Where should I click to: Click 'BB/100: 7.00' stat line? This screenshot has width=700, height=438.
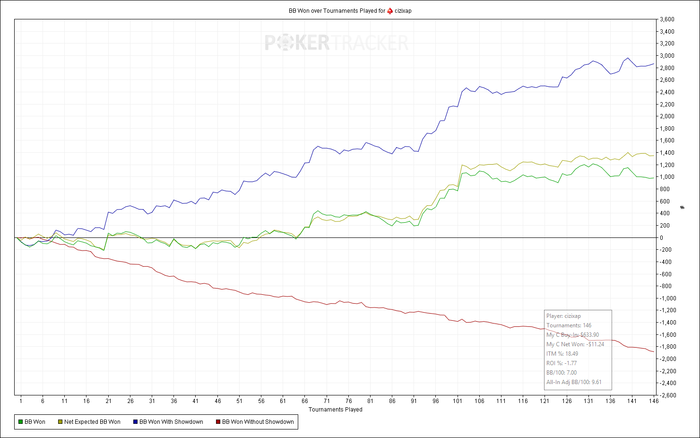[562, 373]
